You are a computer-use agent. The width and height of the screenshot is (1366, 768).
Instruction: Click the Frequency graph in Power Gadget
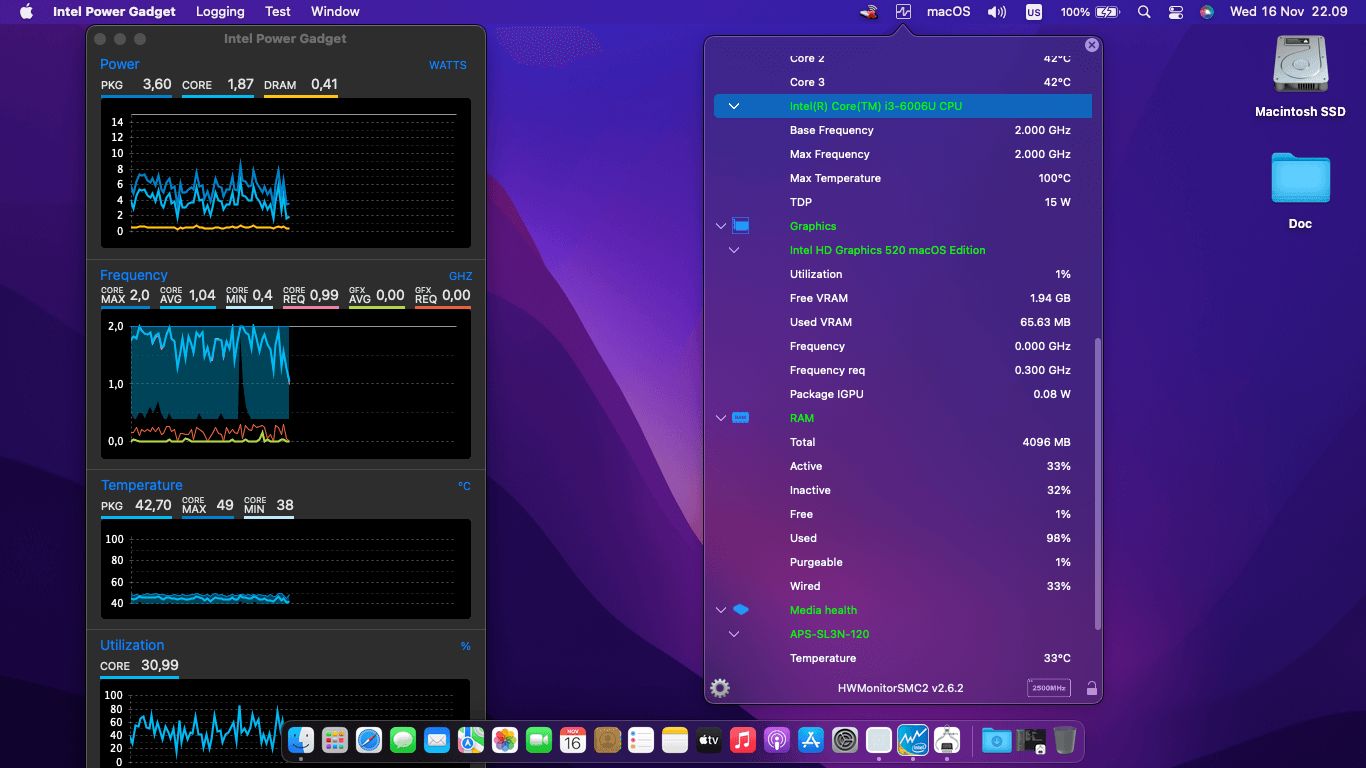pyautogui.click(x=286, y=385)
